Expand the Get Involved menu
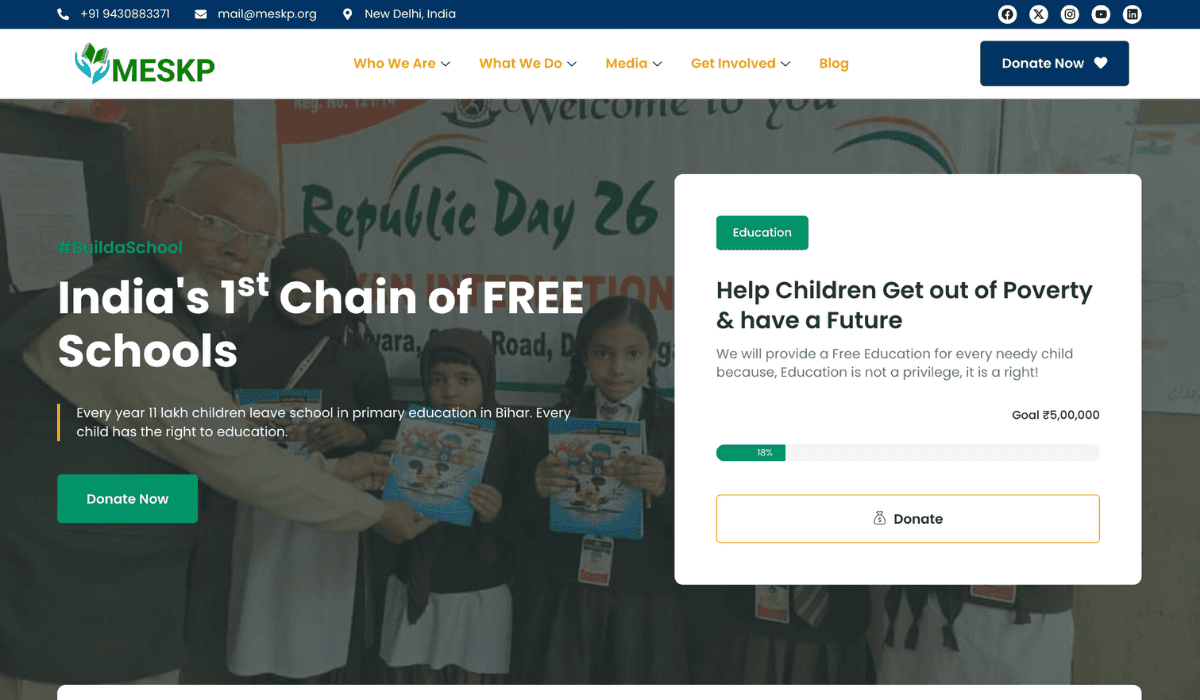This screenshot has height=700, width=1200. [741, 63]
